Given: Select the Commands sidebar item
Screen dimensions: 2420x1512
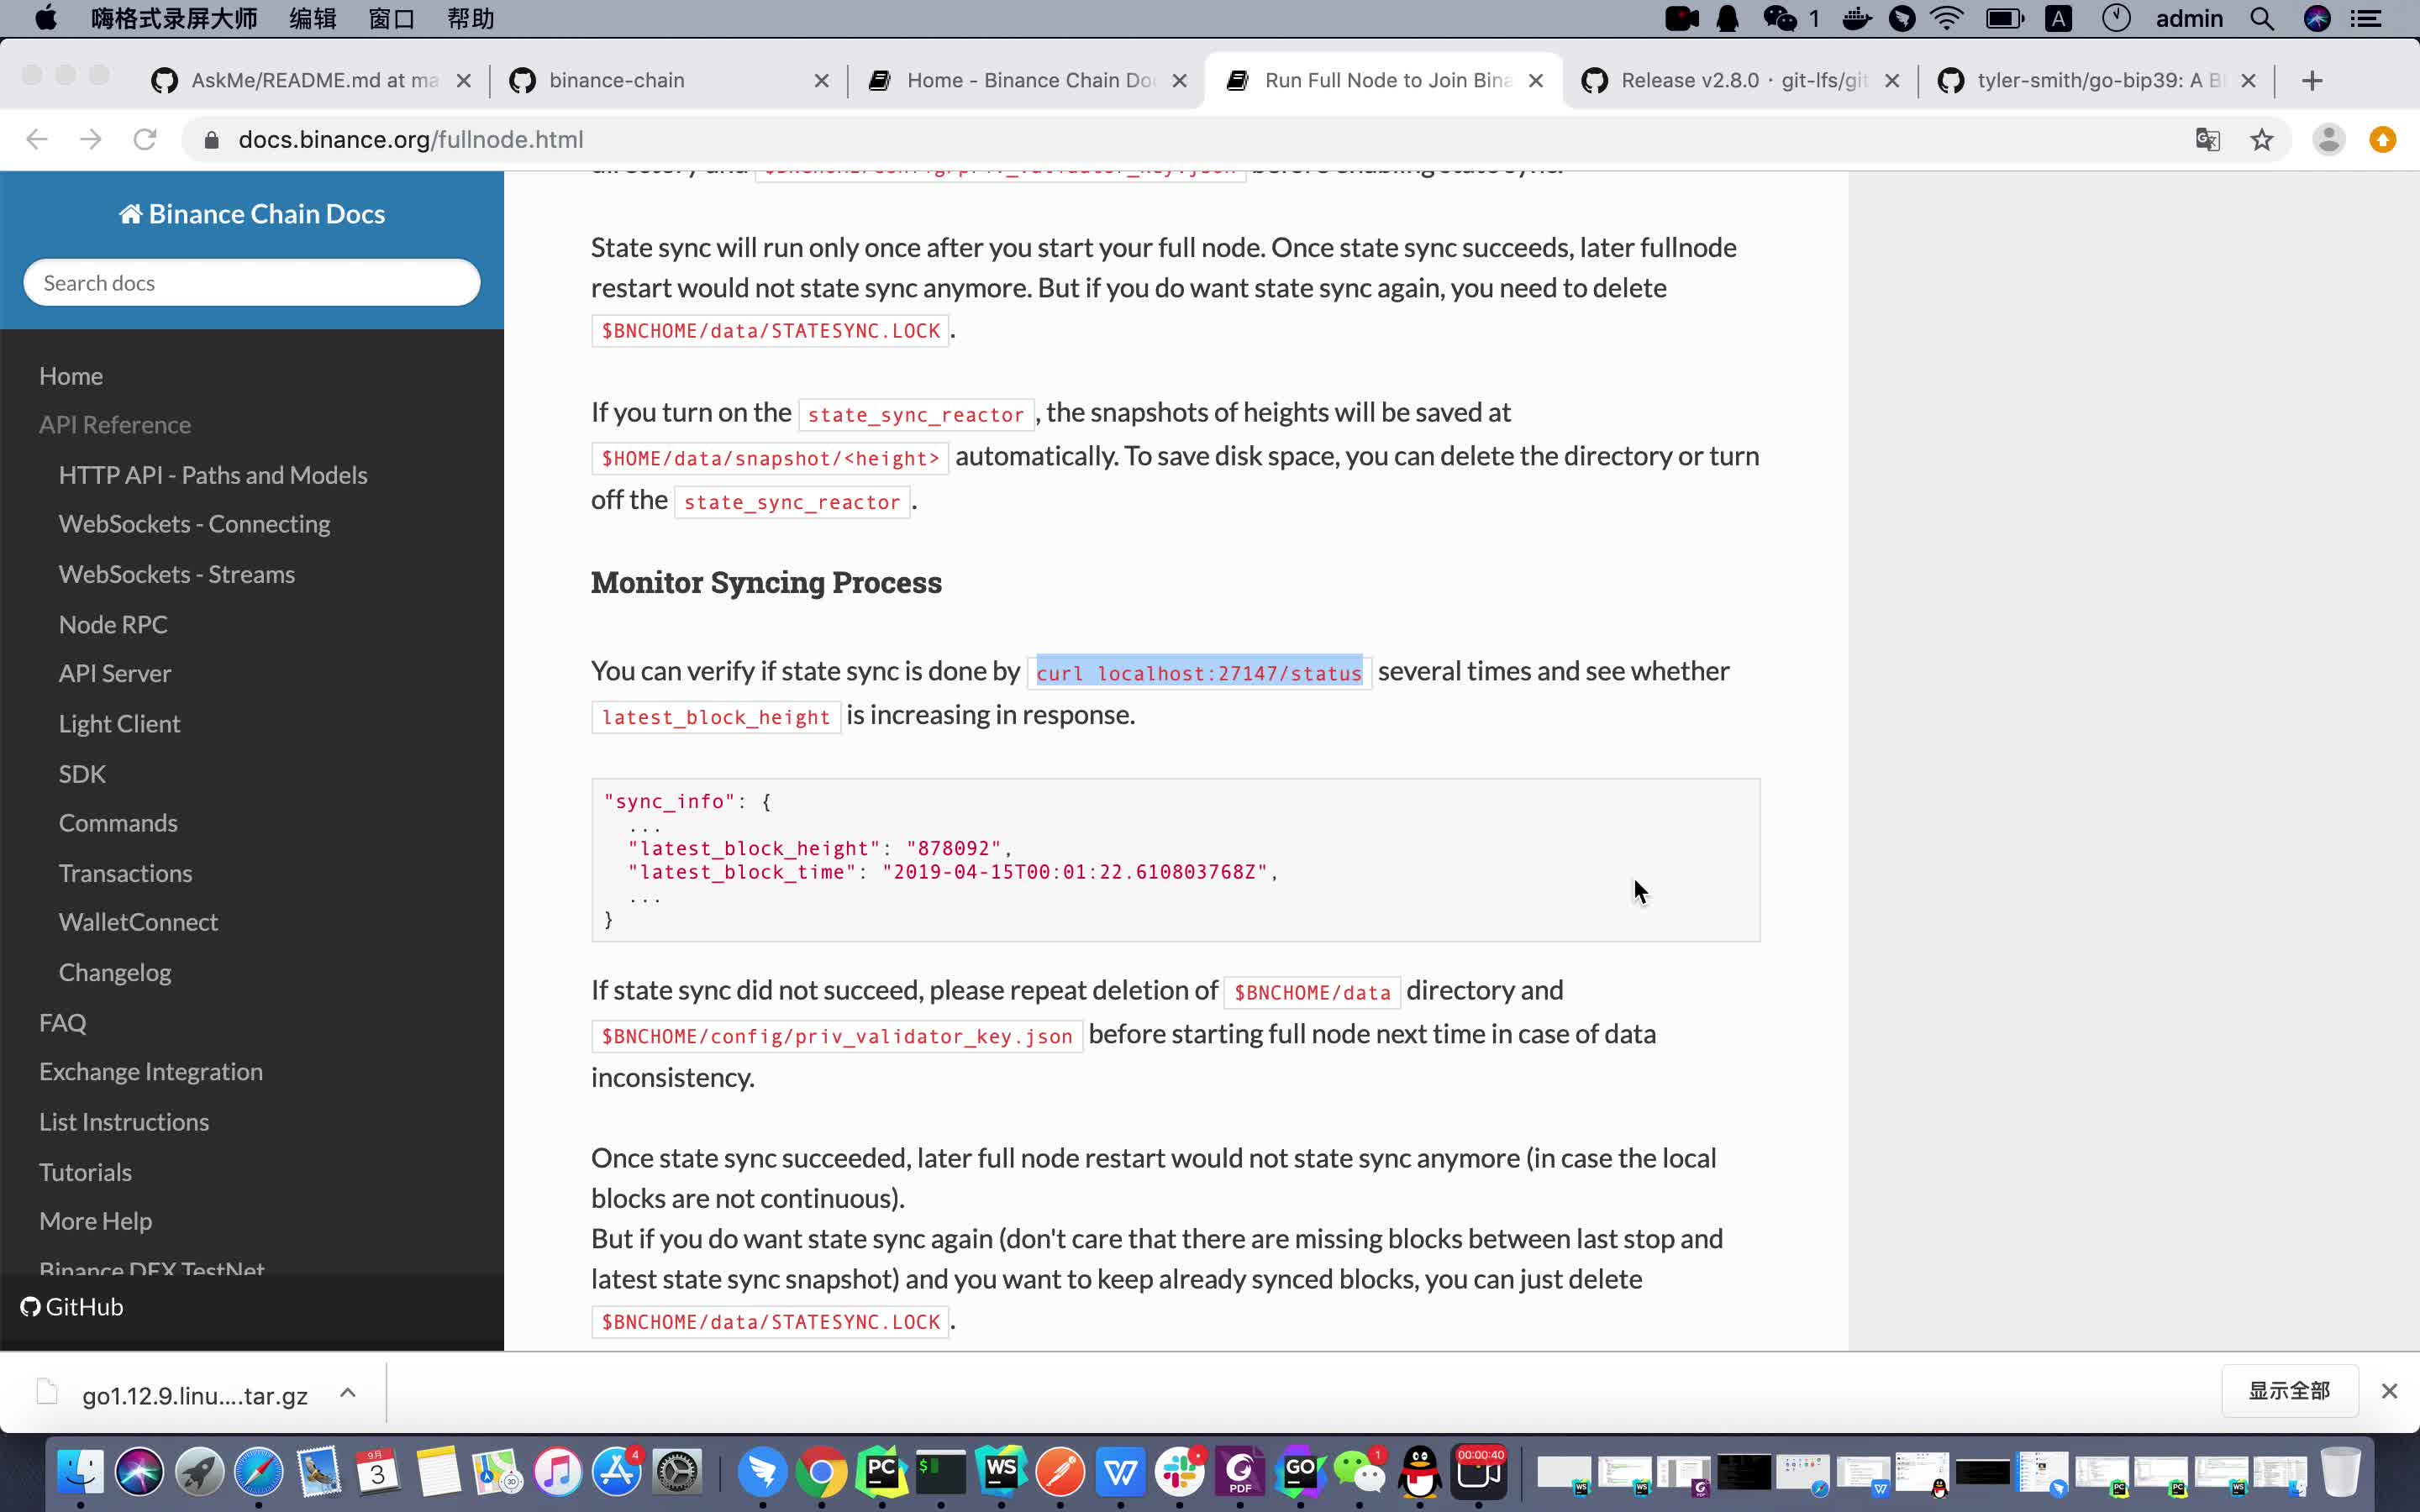Looking at the screenshot, I should click(x=117, y=821).
